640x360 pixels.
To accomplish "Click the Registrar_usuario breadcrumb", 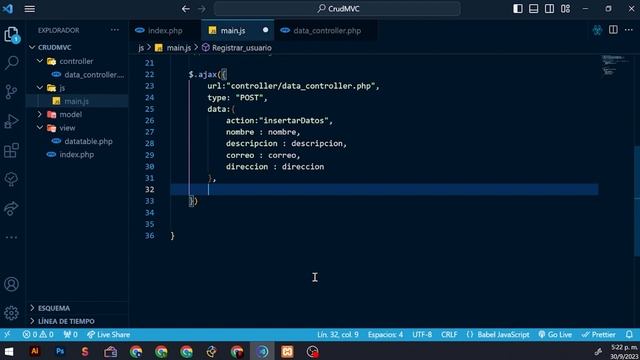I will (x=242, y=48).
